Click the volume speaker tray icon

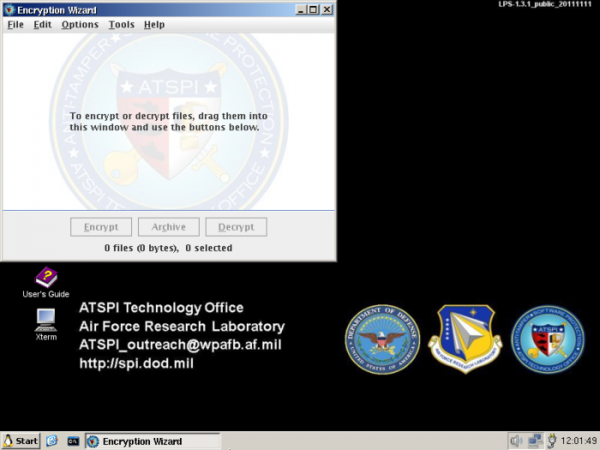coord(516,441)
